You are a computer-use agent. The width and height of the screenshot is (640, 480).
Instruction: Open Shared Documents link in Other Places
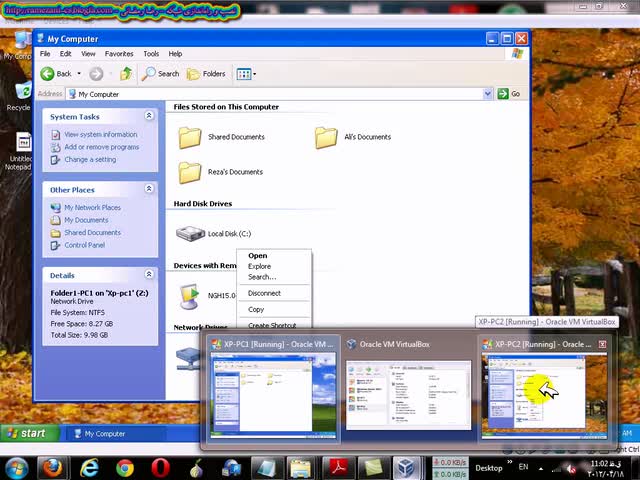click(92, 233)
